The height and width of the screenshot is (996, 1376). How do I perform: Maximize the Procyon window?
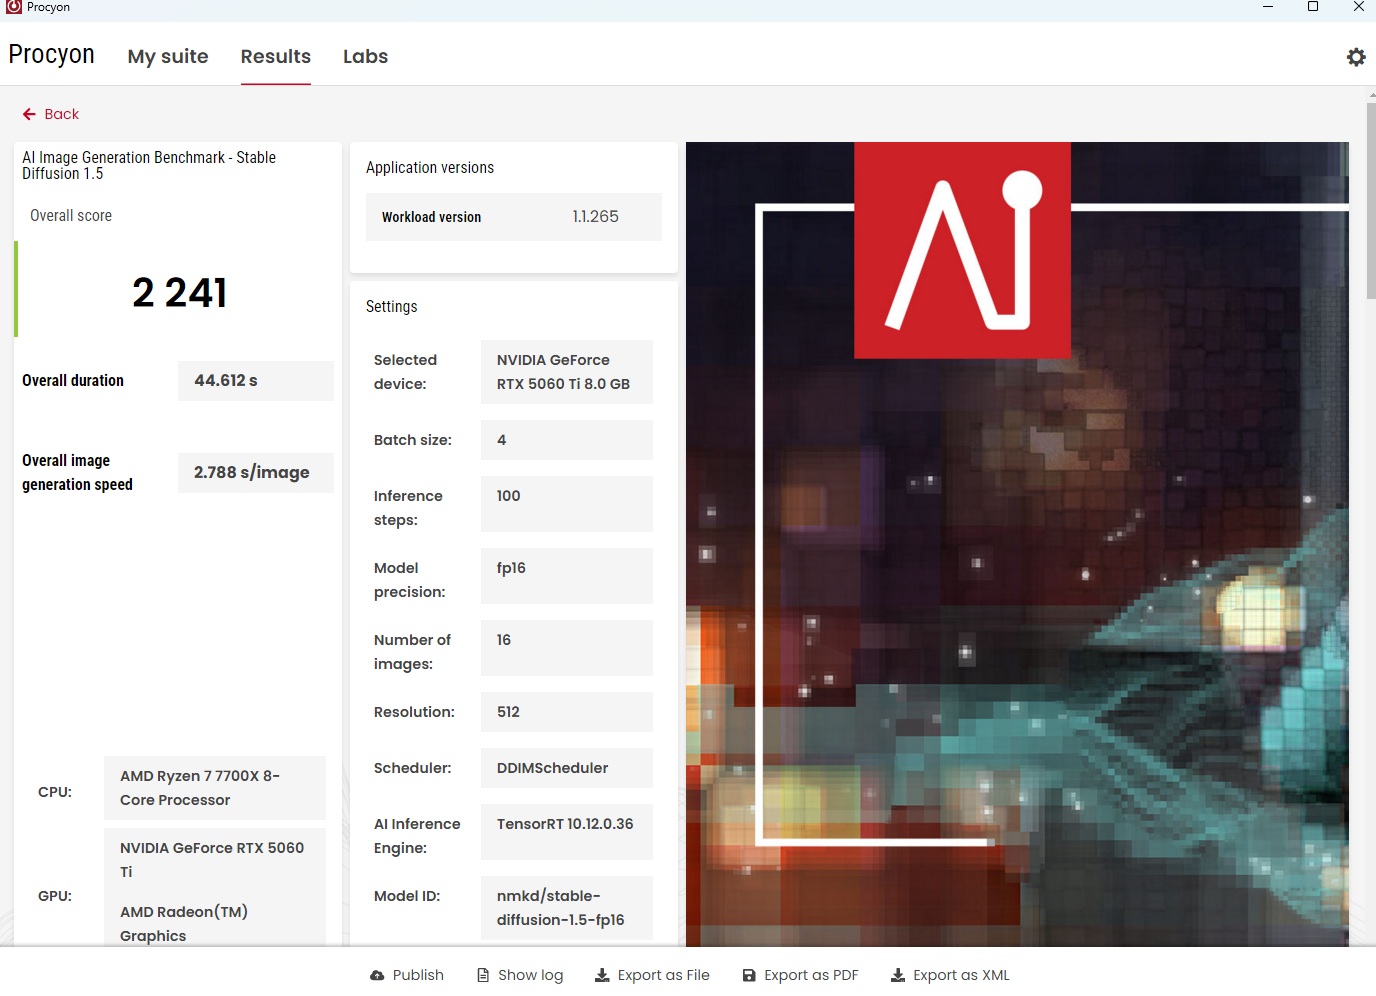tap(1313, 7)
